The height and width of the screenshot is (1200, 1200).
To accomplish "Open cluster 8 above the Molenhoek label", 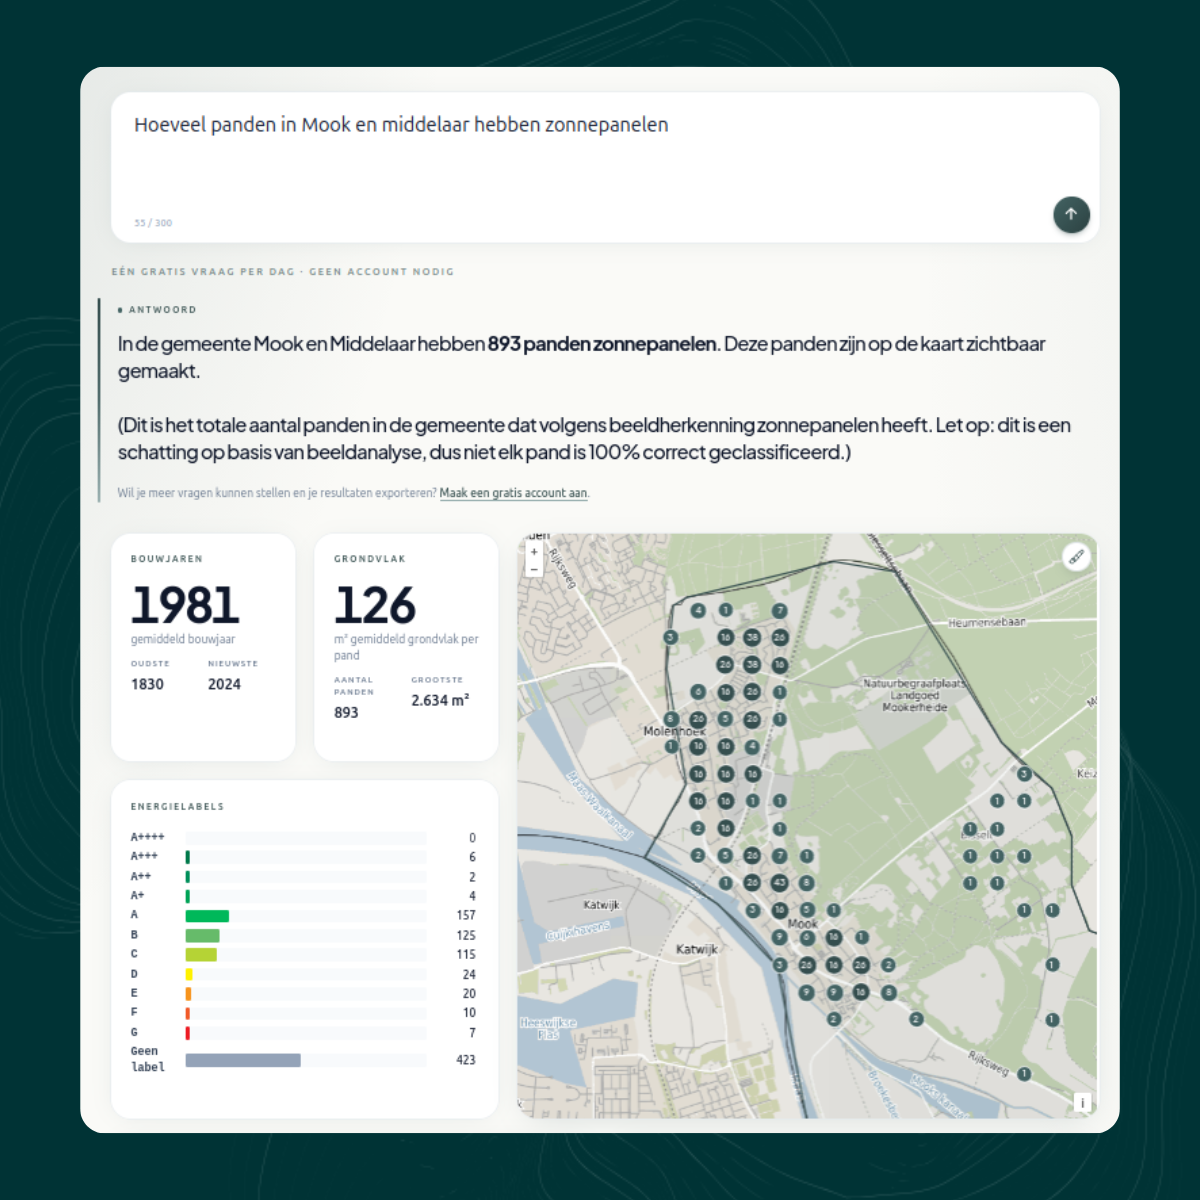I will point(671,719).
